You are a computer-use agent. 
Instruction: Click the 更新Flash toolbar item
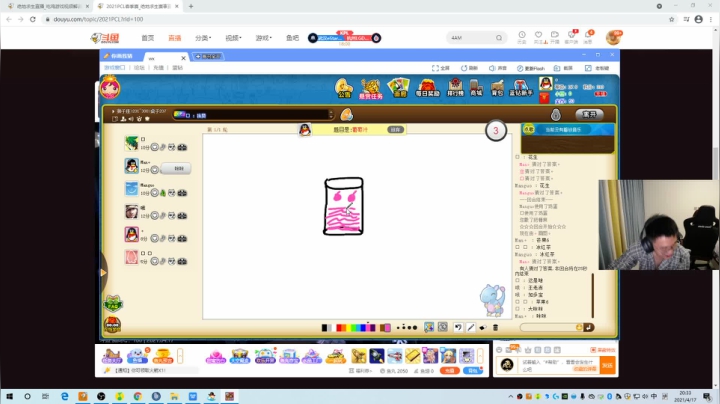[530, 68]
